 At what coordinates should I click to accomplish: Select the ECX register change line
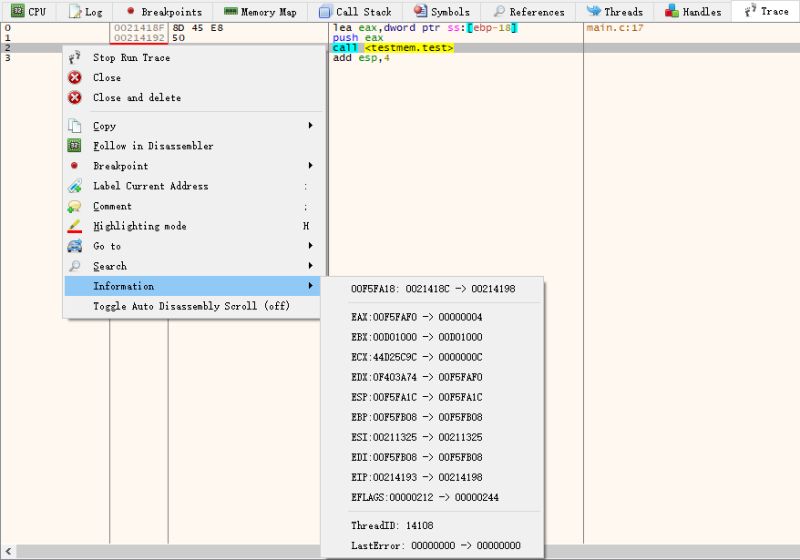tap(433, 357)
